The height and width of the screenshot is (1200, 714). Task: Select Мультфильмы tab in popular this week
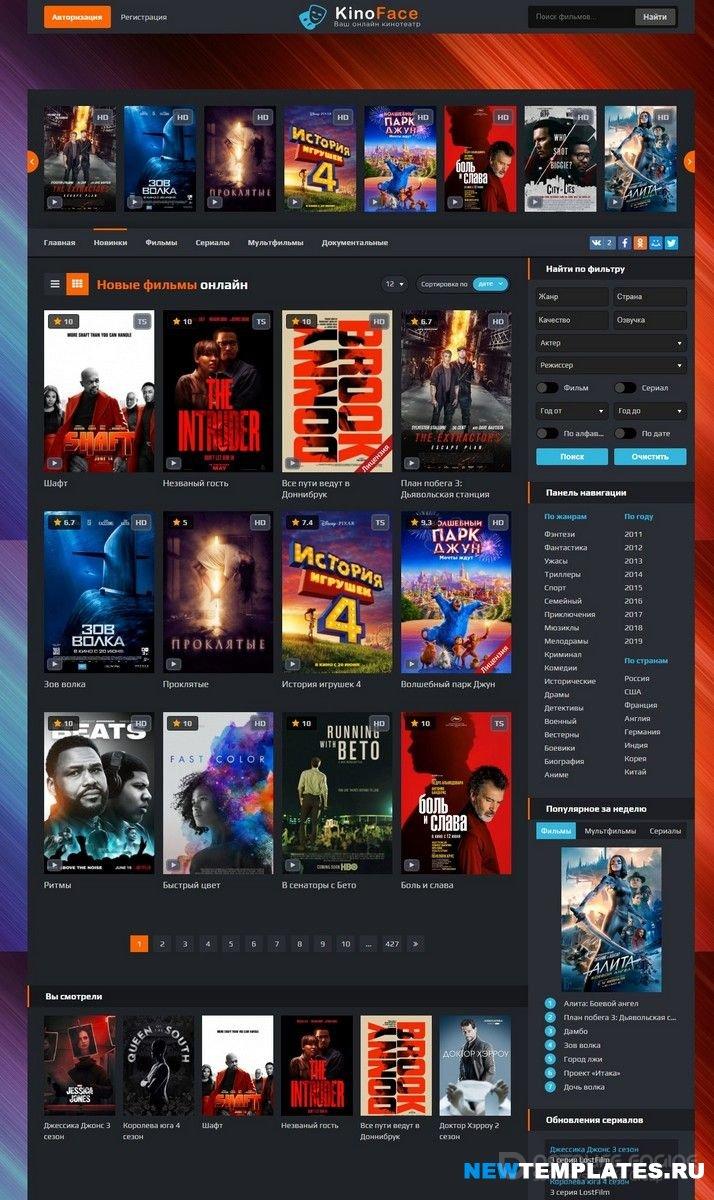click(x=610, y=831)
